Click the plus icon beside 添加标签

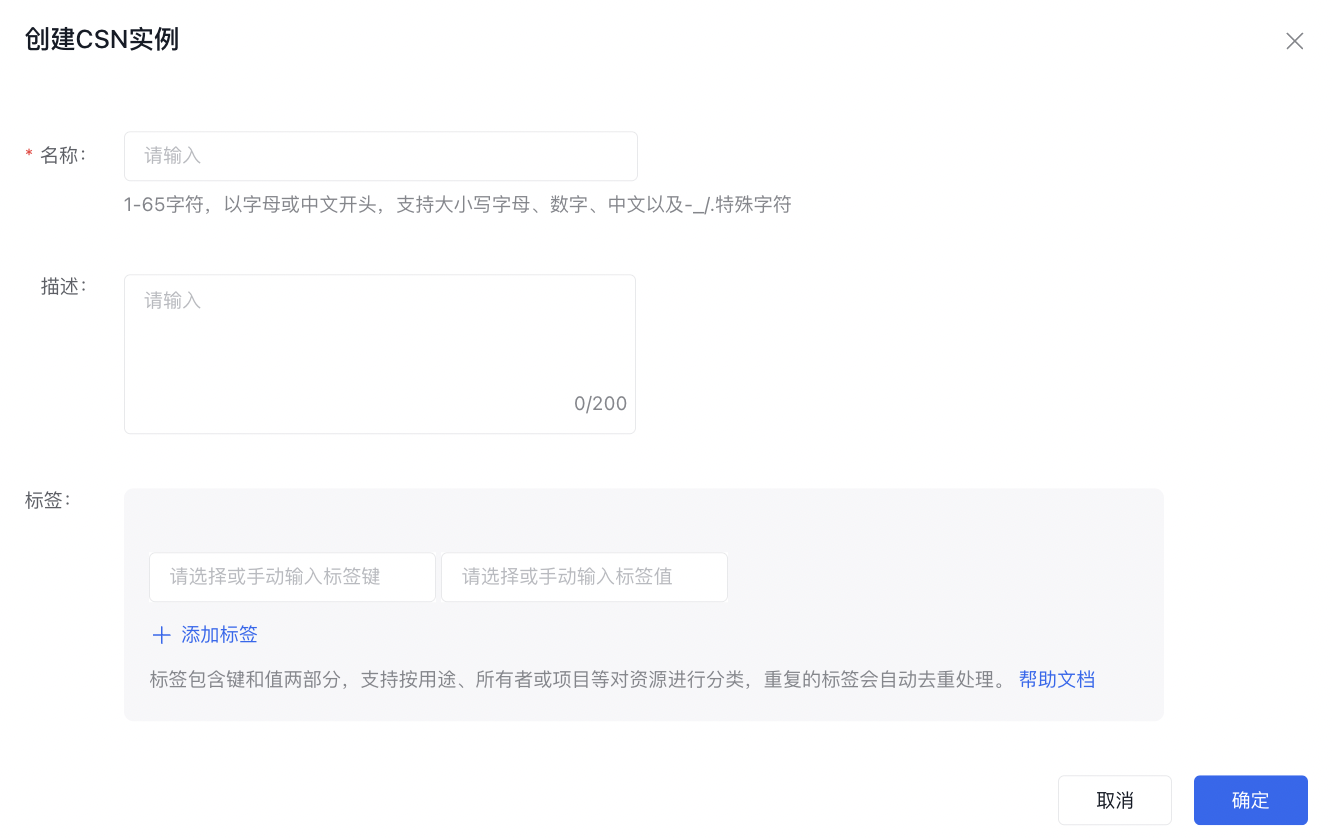pos(161,635)
